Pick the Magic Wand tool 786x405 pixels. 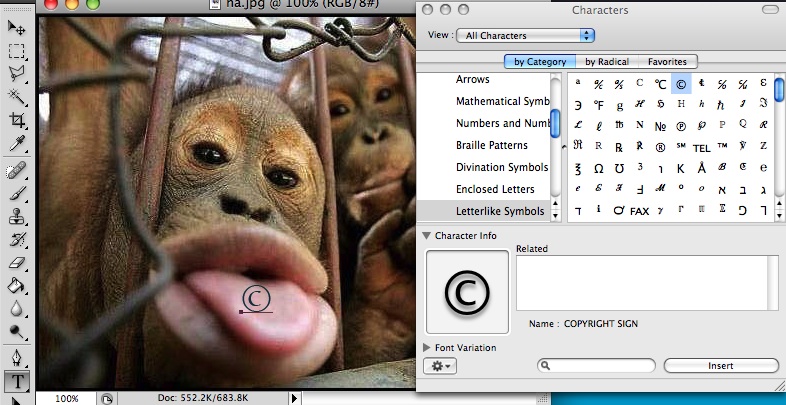tap(17, 96)
